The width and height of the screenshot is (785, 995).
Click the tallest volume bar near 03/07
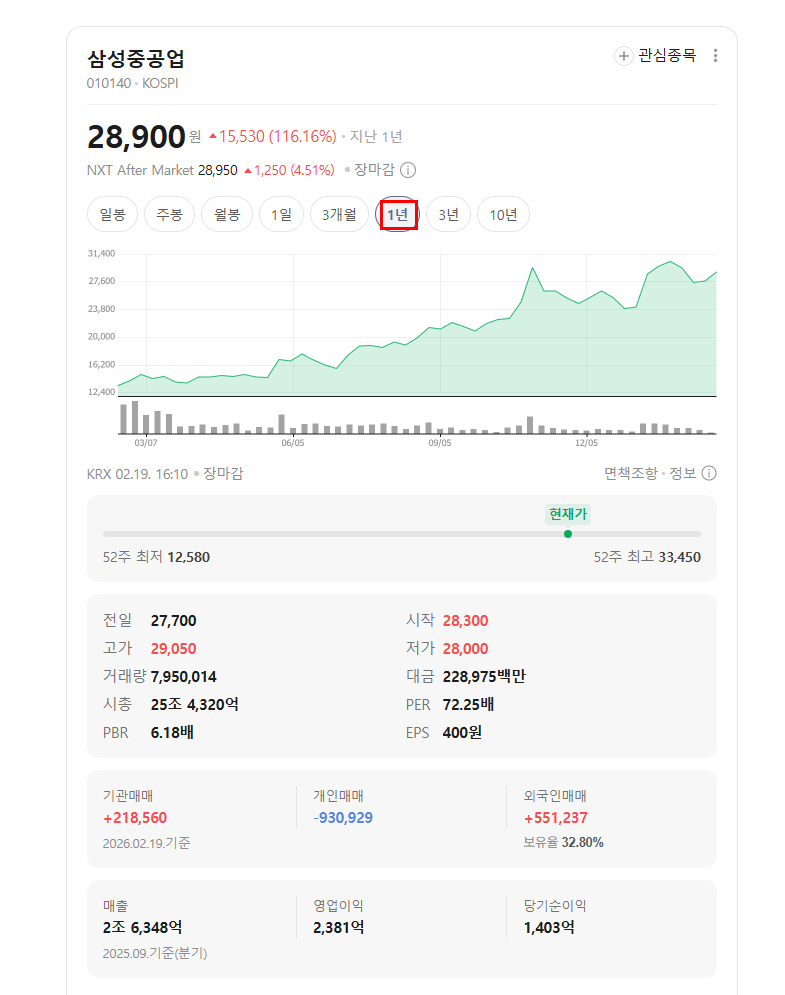[135, 418]
